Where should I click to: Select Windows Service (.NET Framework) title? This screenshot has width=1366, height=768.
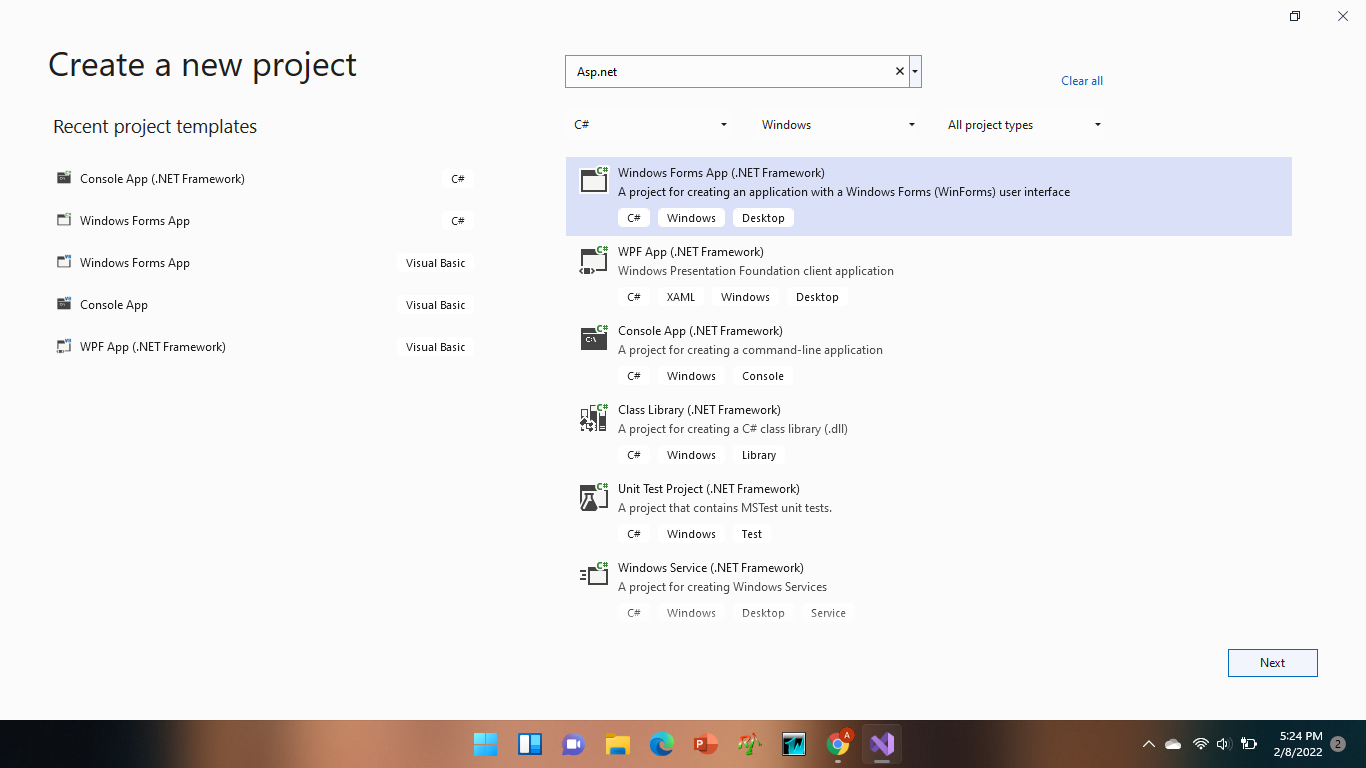(710, 568)
